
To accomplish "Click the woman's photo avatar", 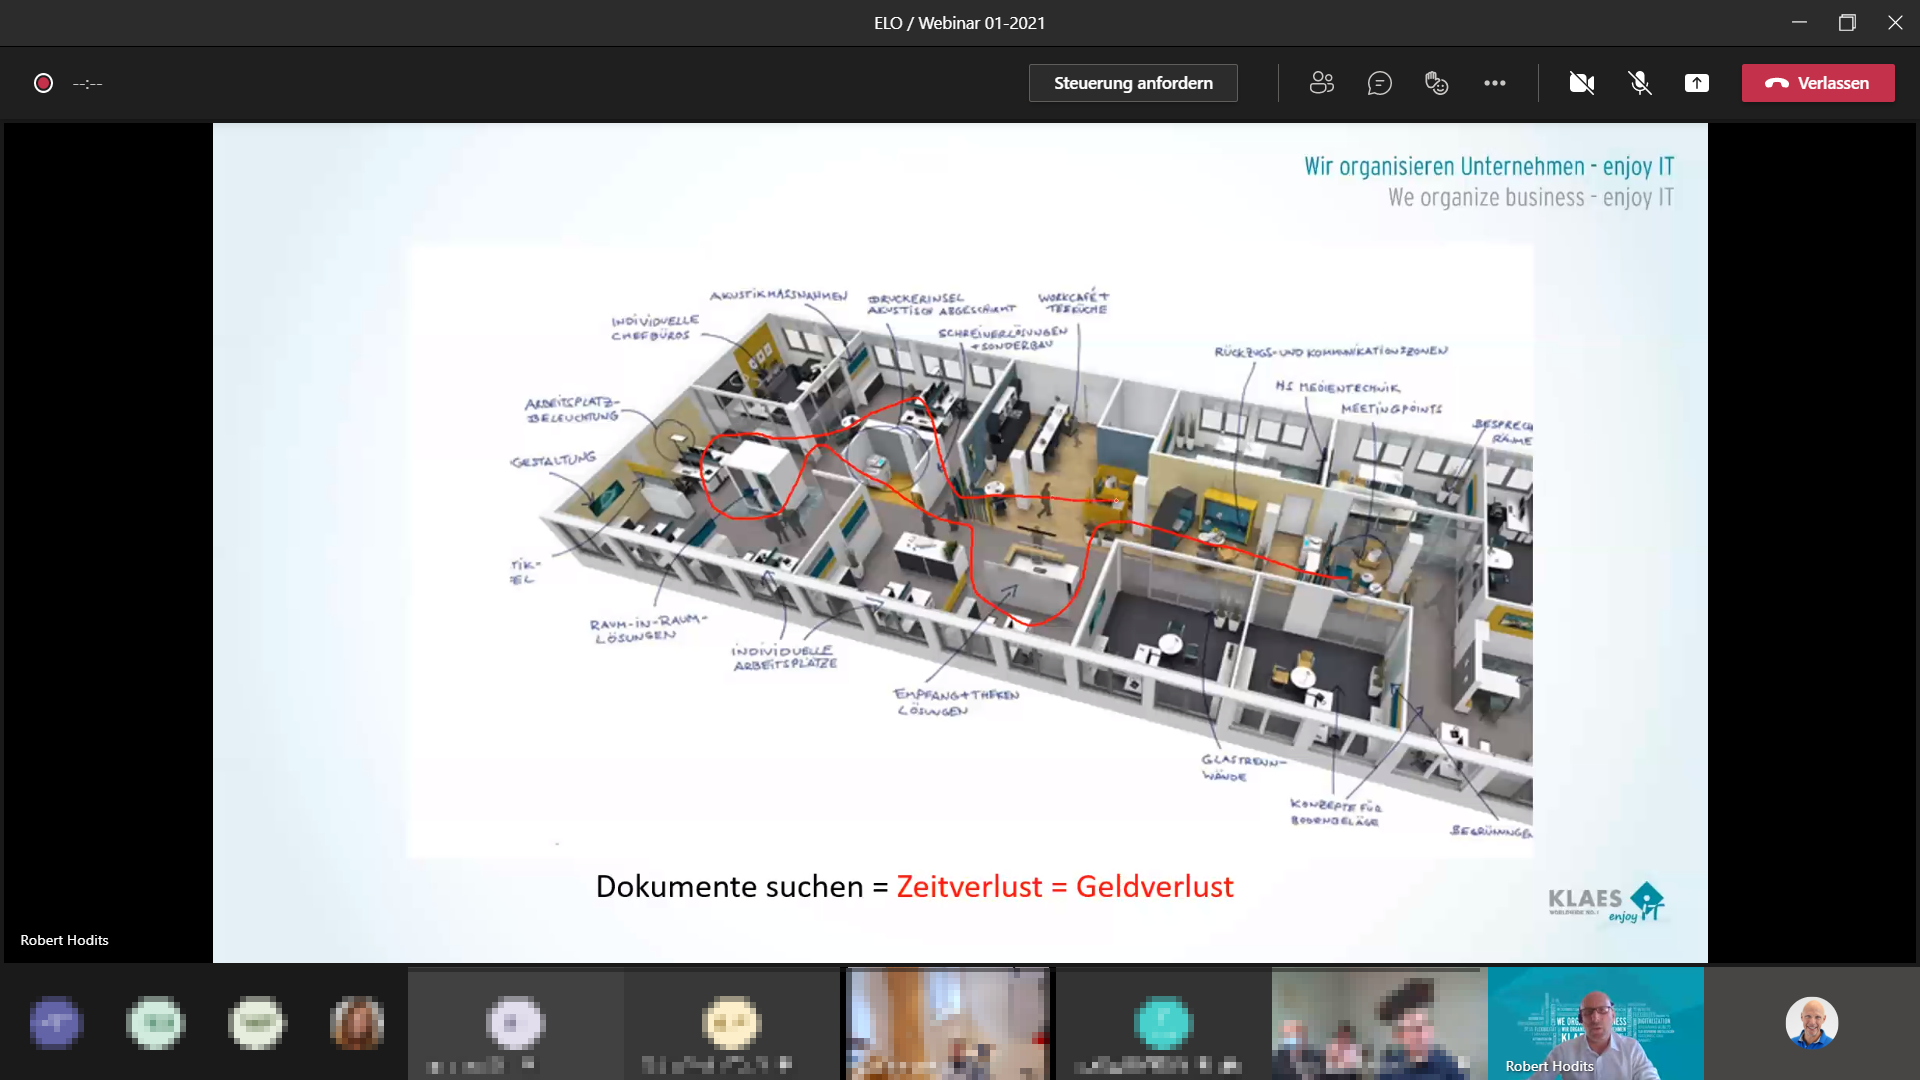I will click(x=357, y=1023).
